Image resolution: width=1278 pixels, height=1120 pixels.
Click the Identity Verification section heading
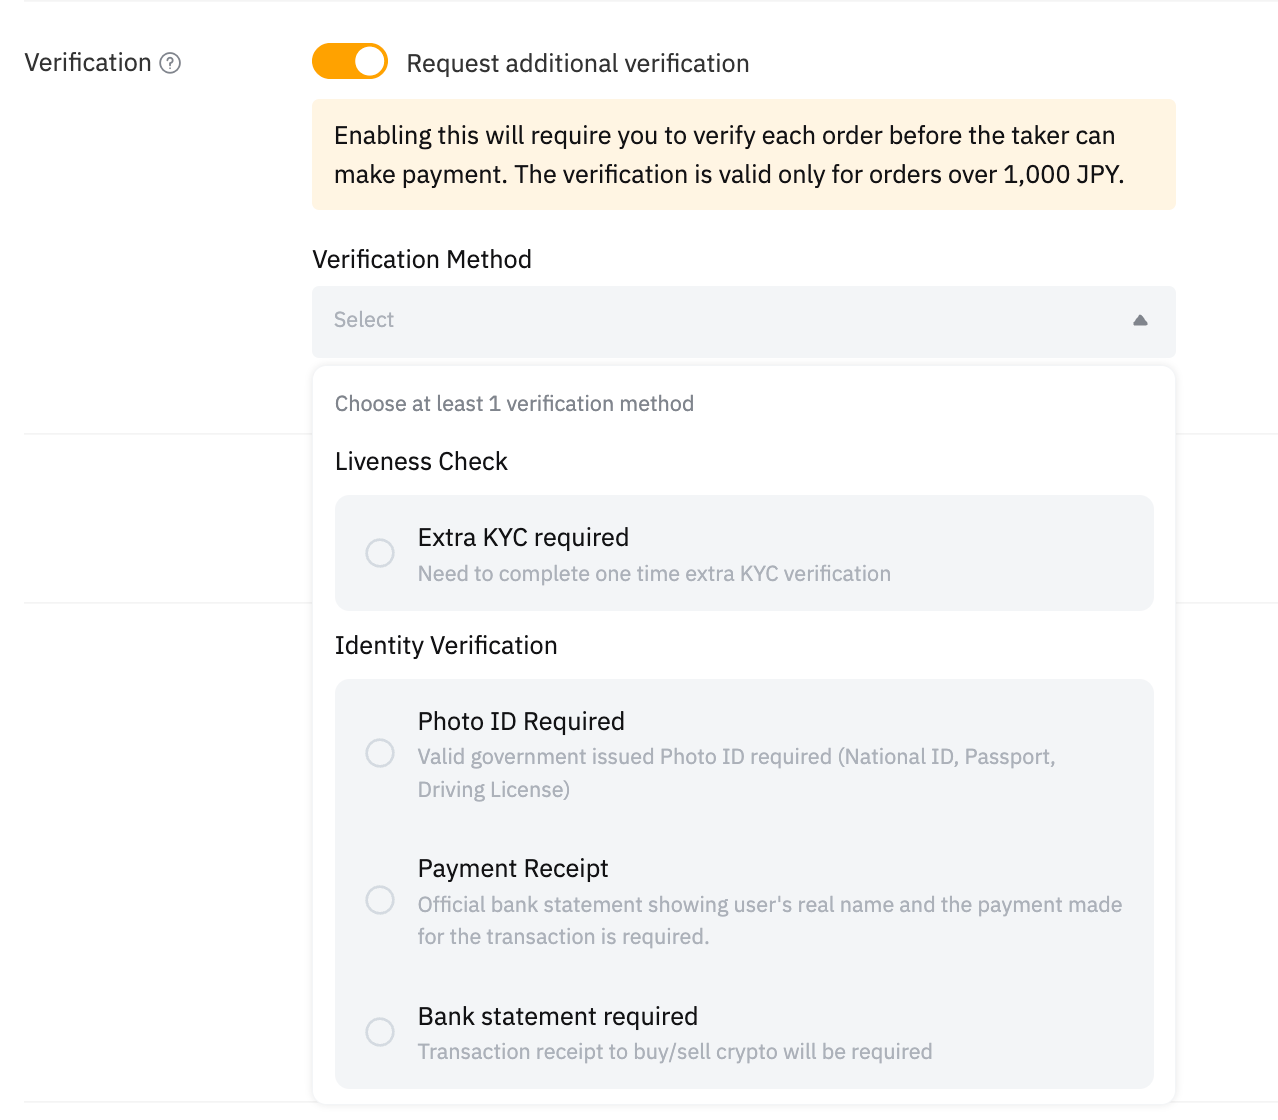point(446,646)
